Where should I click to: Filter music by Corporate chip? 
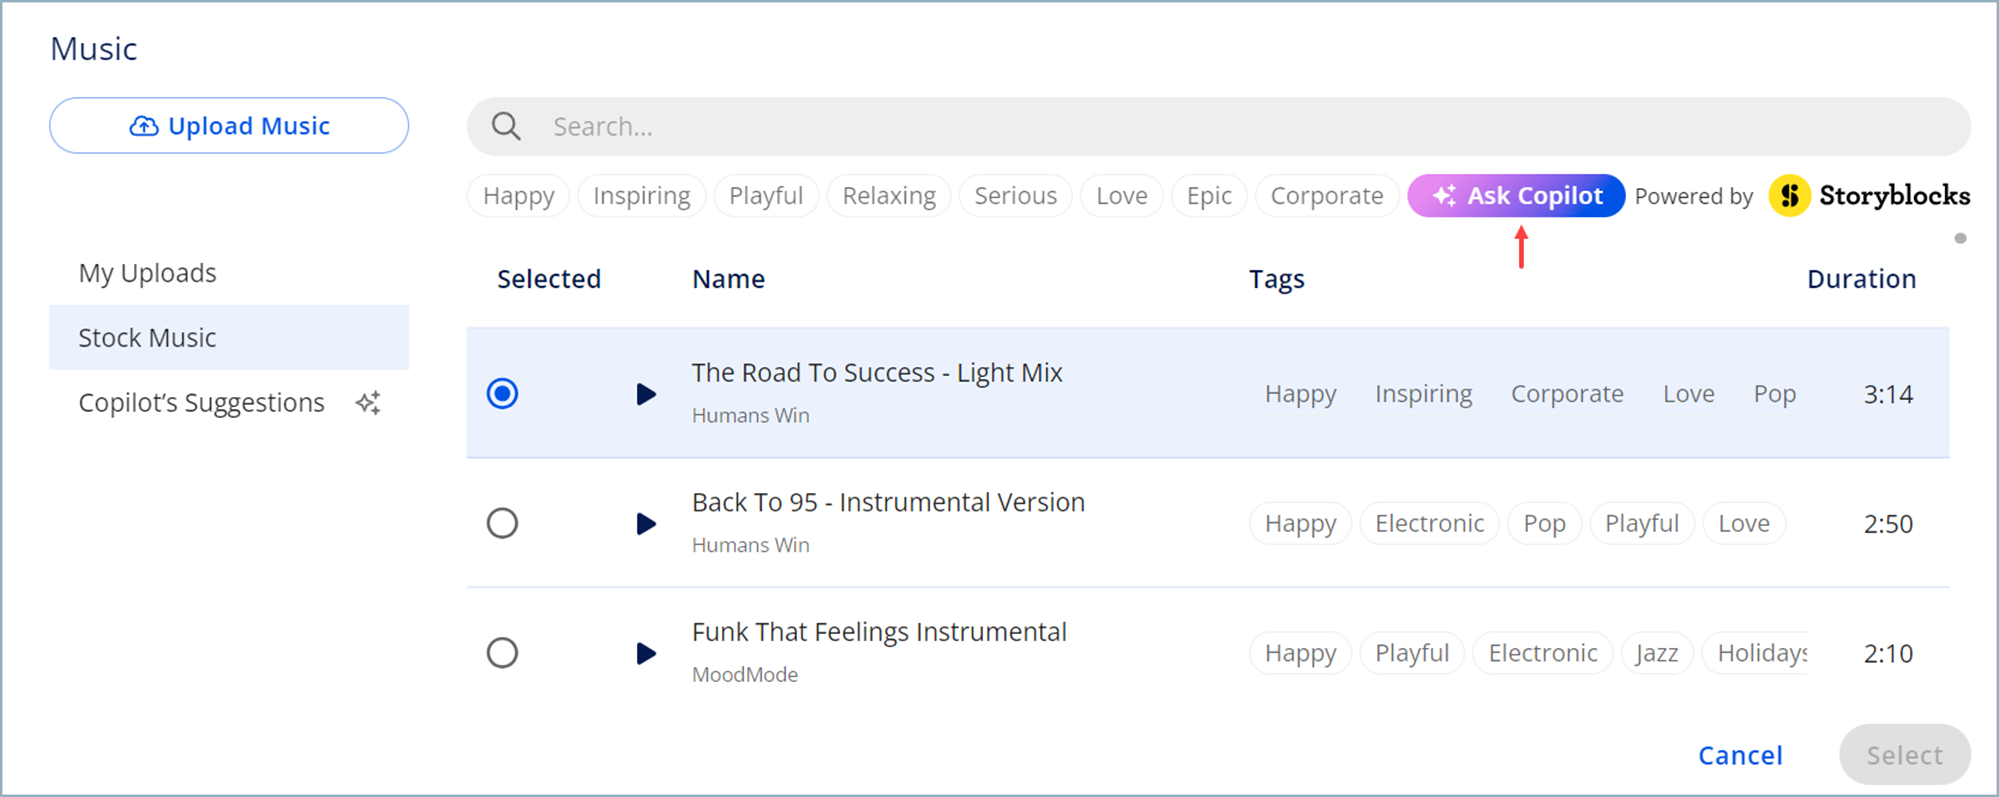(1327, 196)
